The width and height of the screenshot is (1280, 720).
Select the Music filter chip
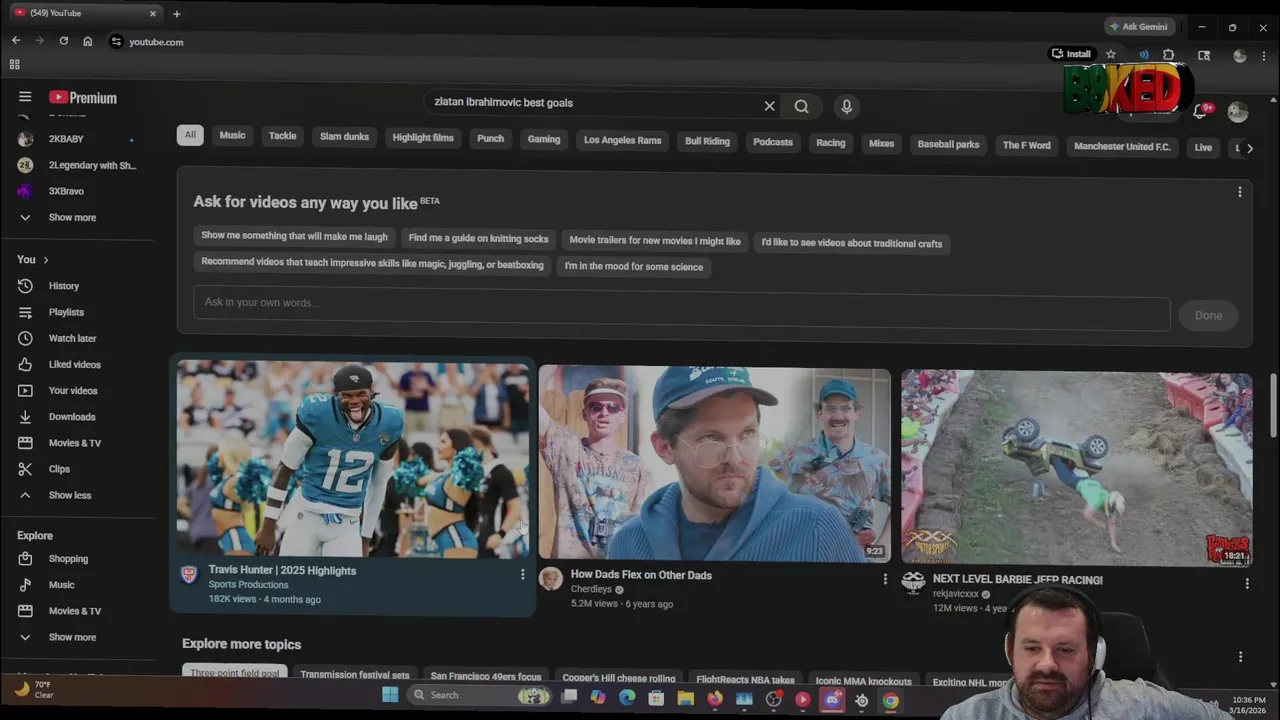pos(232,135)
